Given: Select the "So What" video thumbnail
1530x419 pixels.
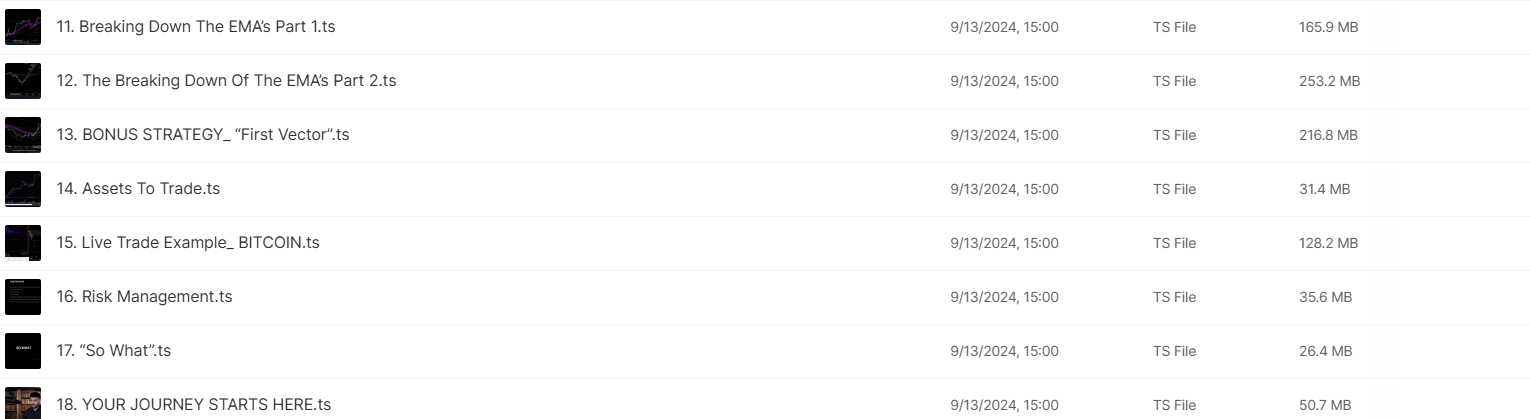Looking at the screenshot, I should click(23, 351).
